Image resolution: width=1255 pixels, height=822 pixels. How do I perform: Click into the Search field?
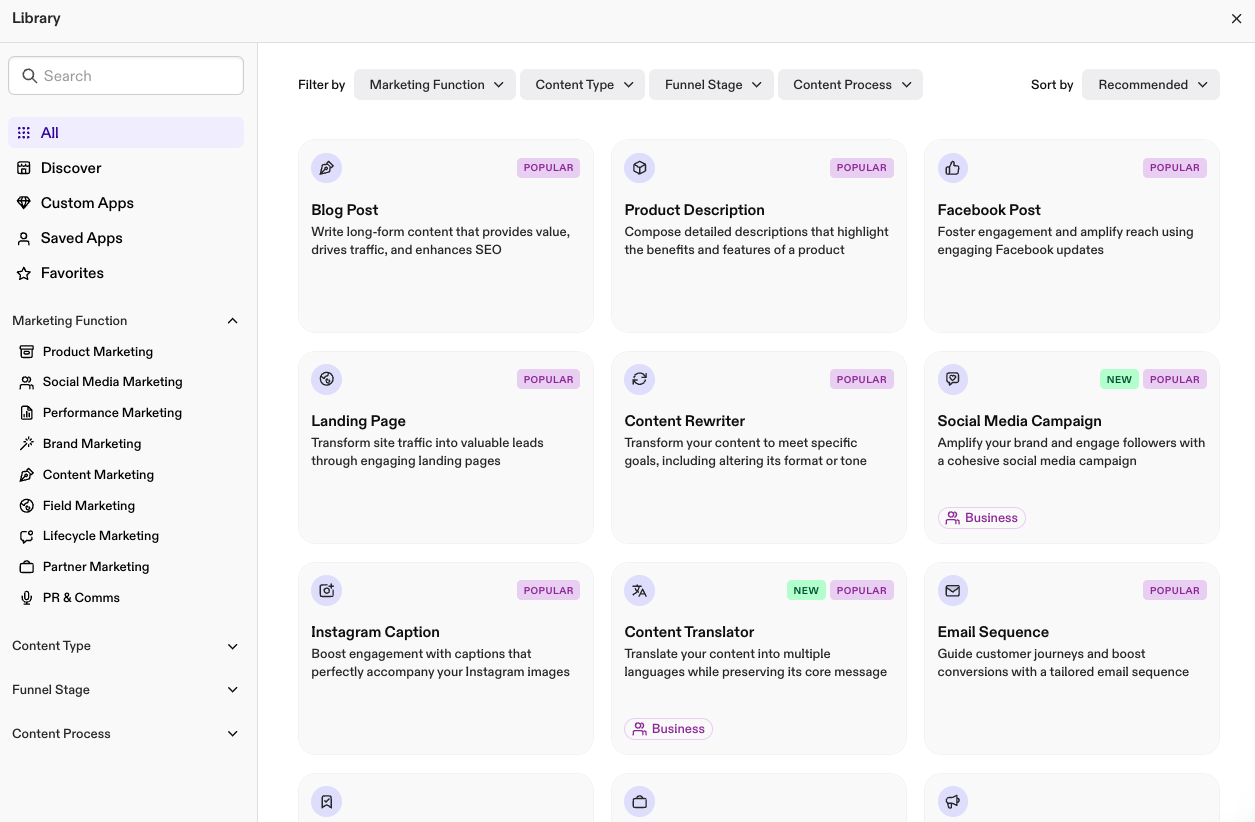click(x=126, y=76)
